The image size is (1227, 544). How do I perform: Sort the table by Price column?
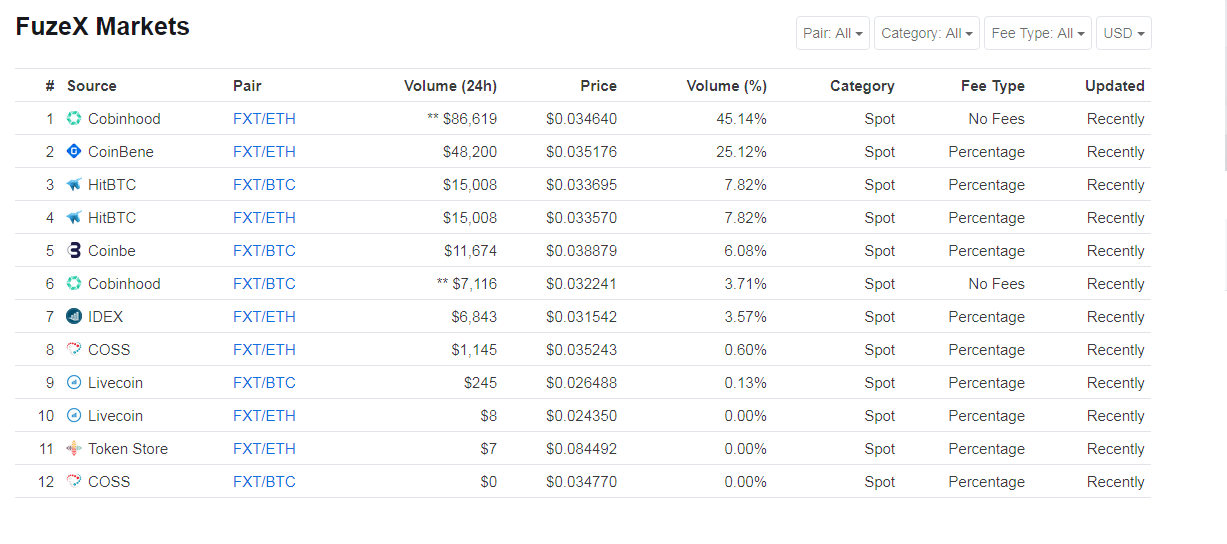tap(598, 86)
